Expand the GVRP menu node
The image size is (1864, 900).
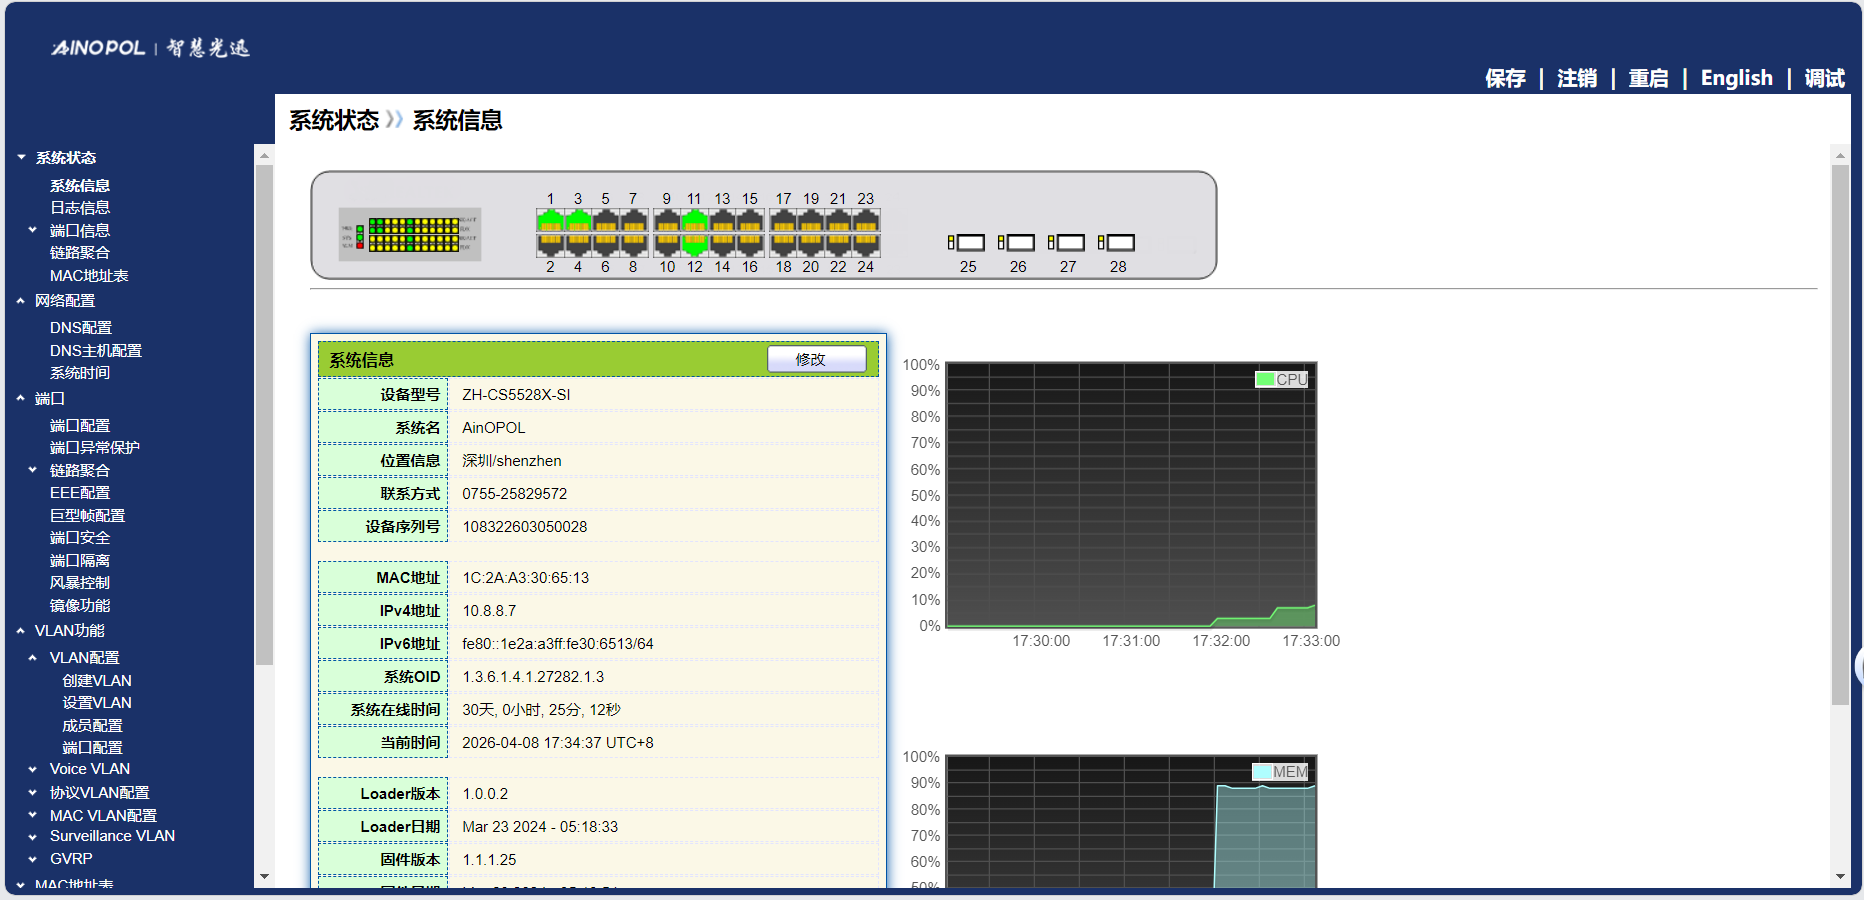click(x=33, y=860)
